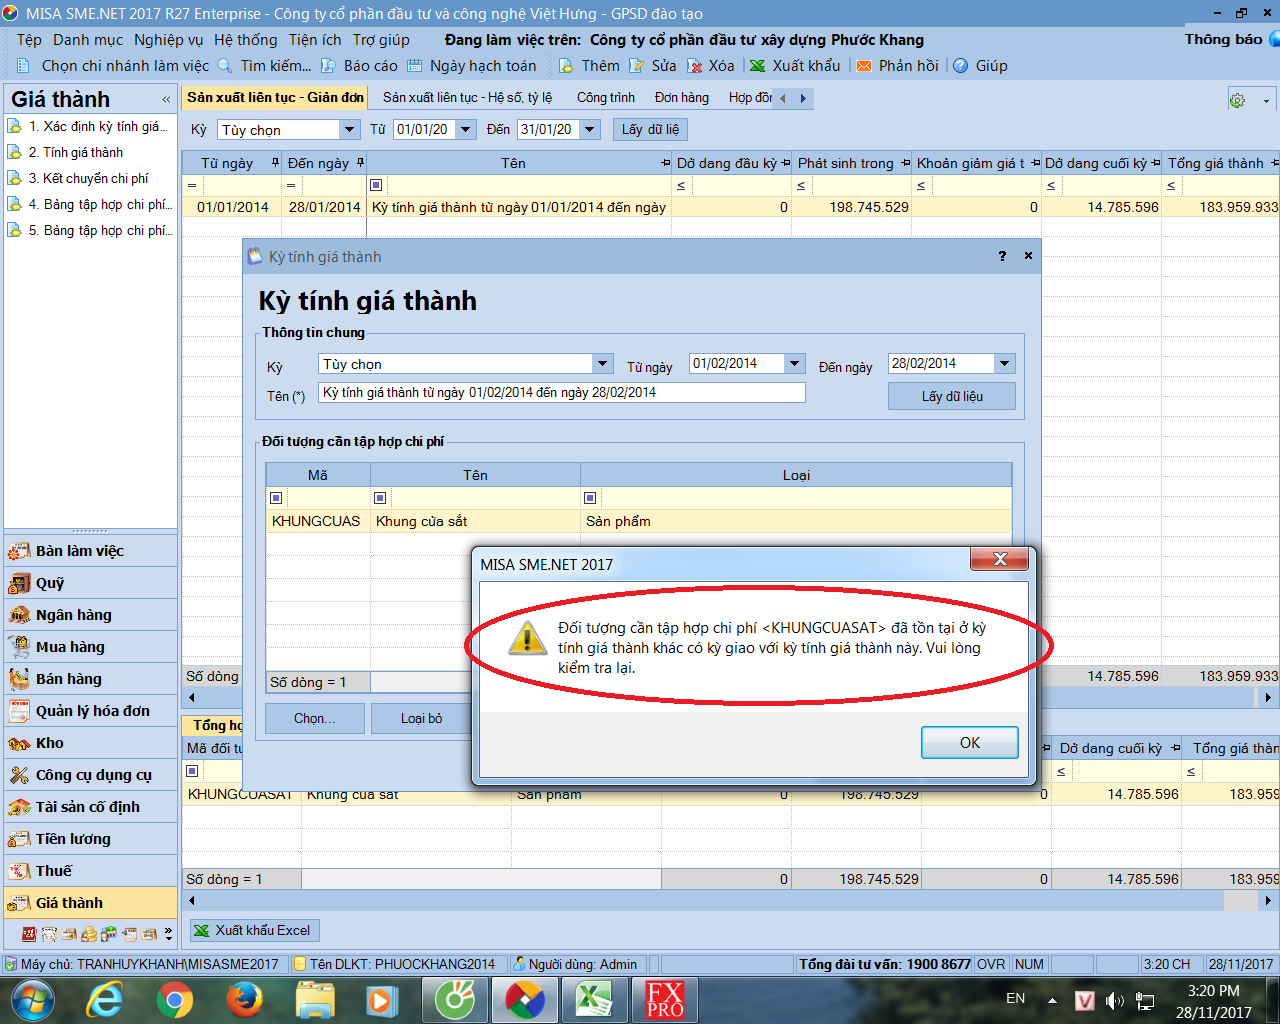Image resolution: width=1280 pixels, height=1024 pixels.
Task: Click the Chọn... button
Action: [314, 718]
